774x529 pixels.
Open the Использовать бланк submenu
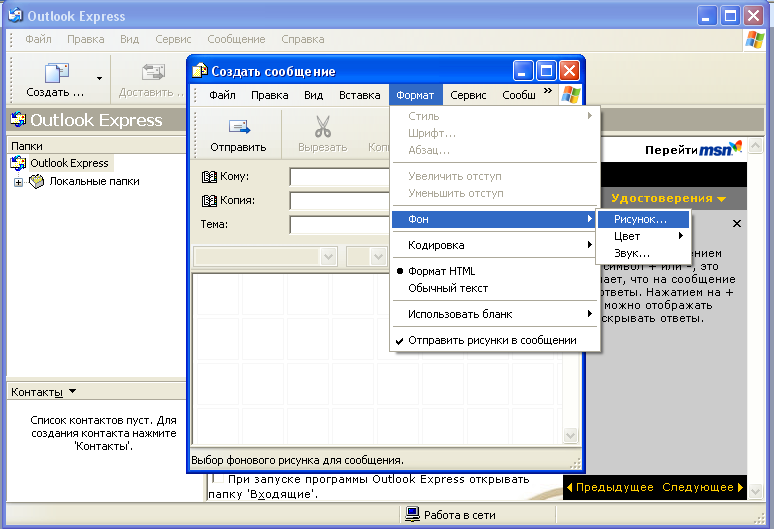495,314
